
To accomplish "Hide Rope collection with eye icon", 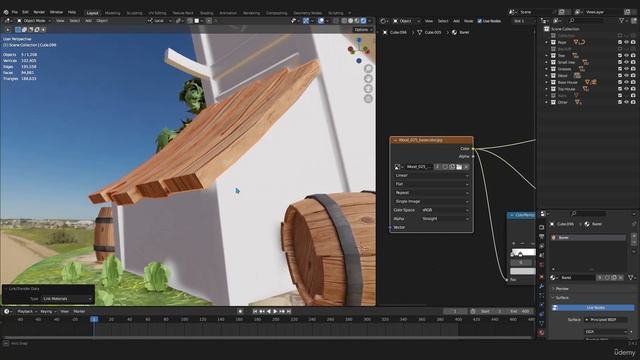I will click(x=627, y=42).
